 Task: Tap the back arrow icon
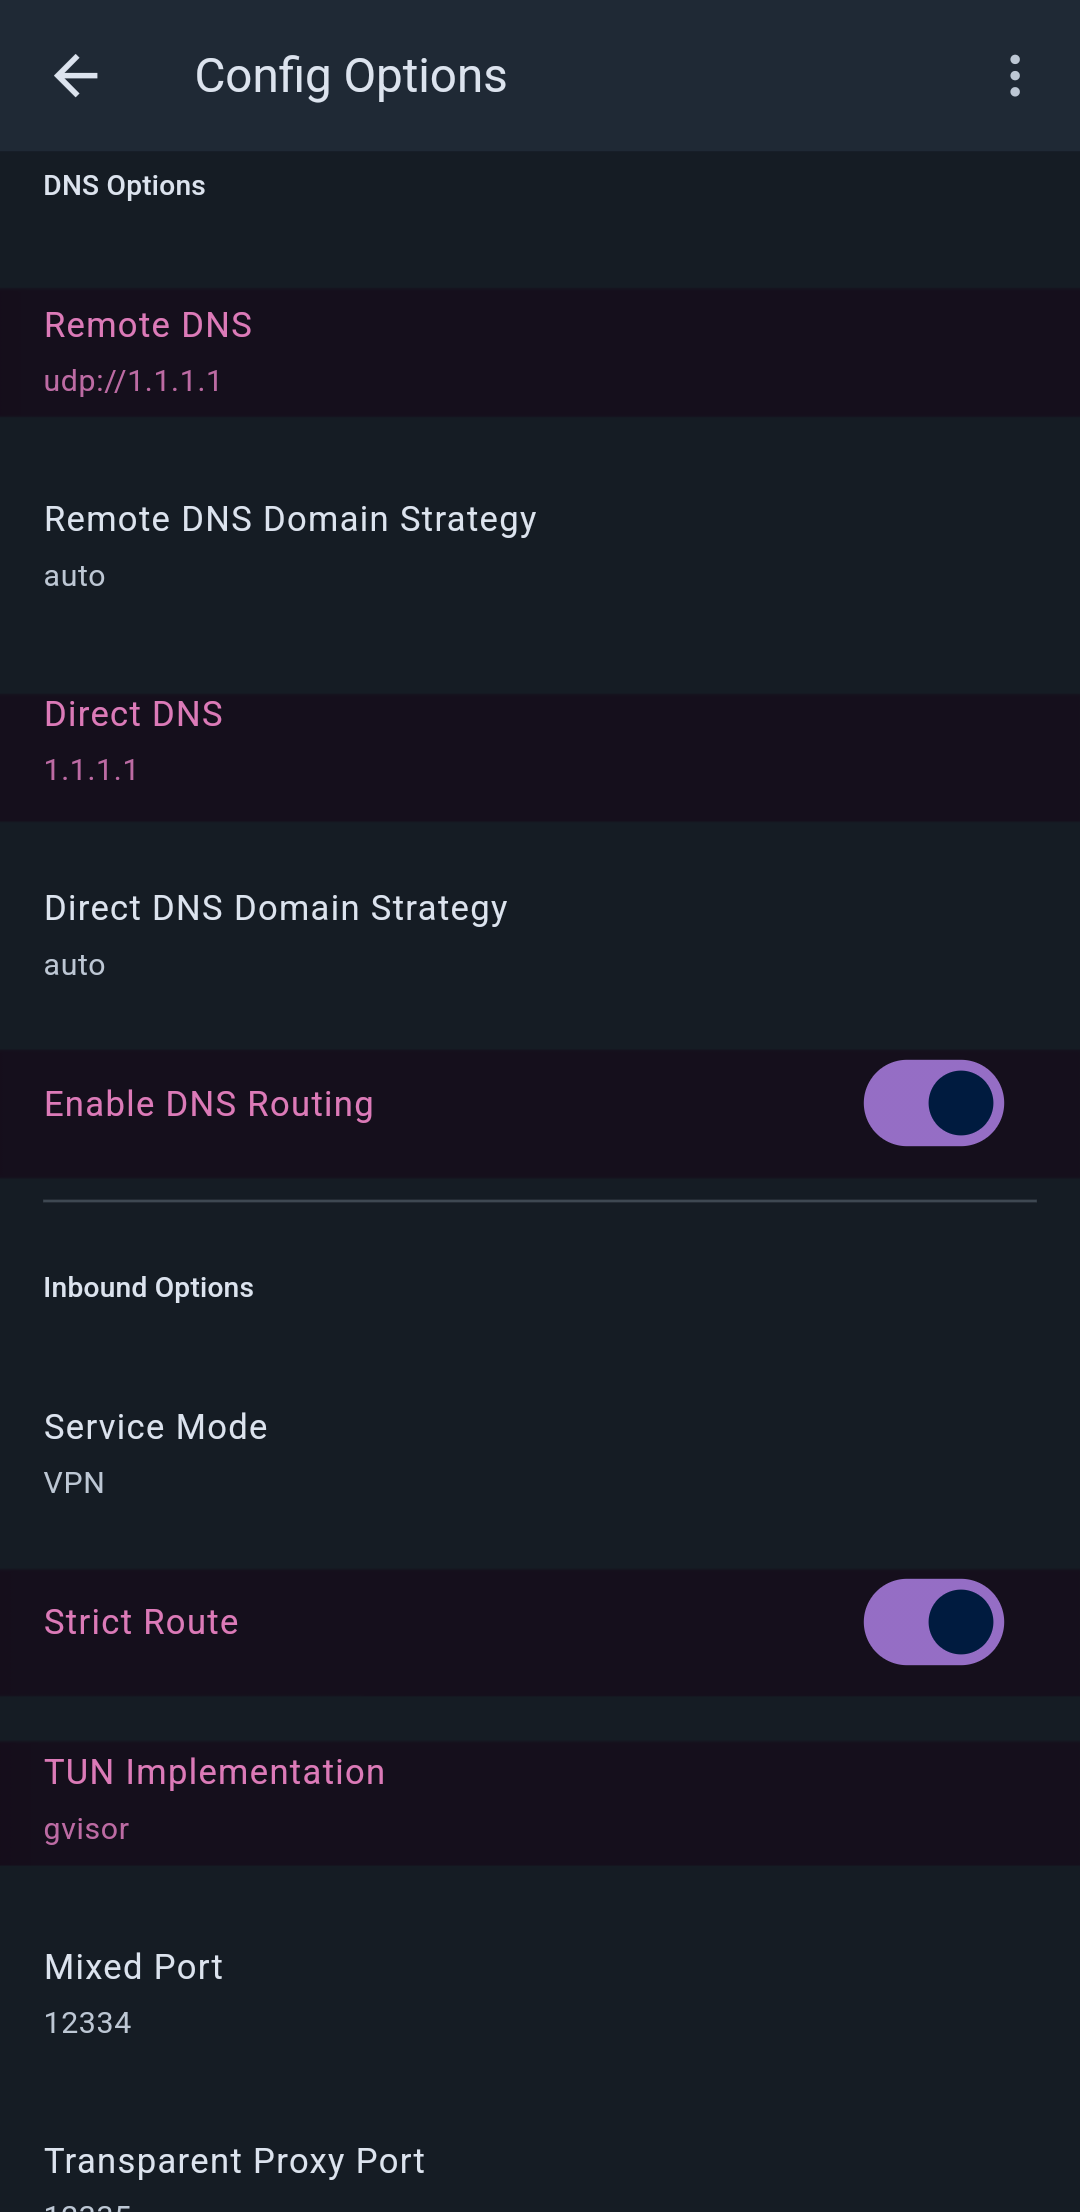click(x=76, y=76)
